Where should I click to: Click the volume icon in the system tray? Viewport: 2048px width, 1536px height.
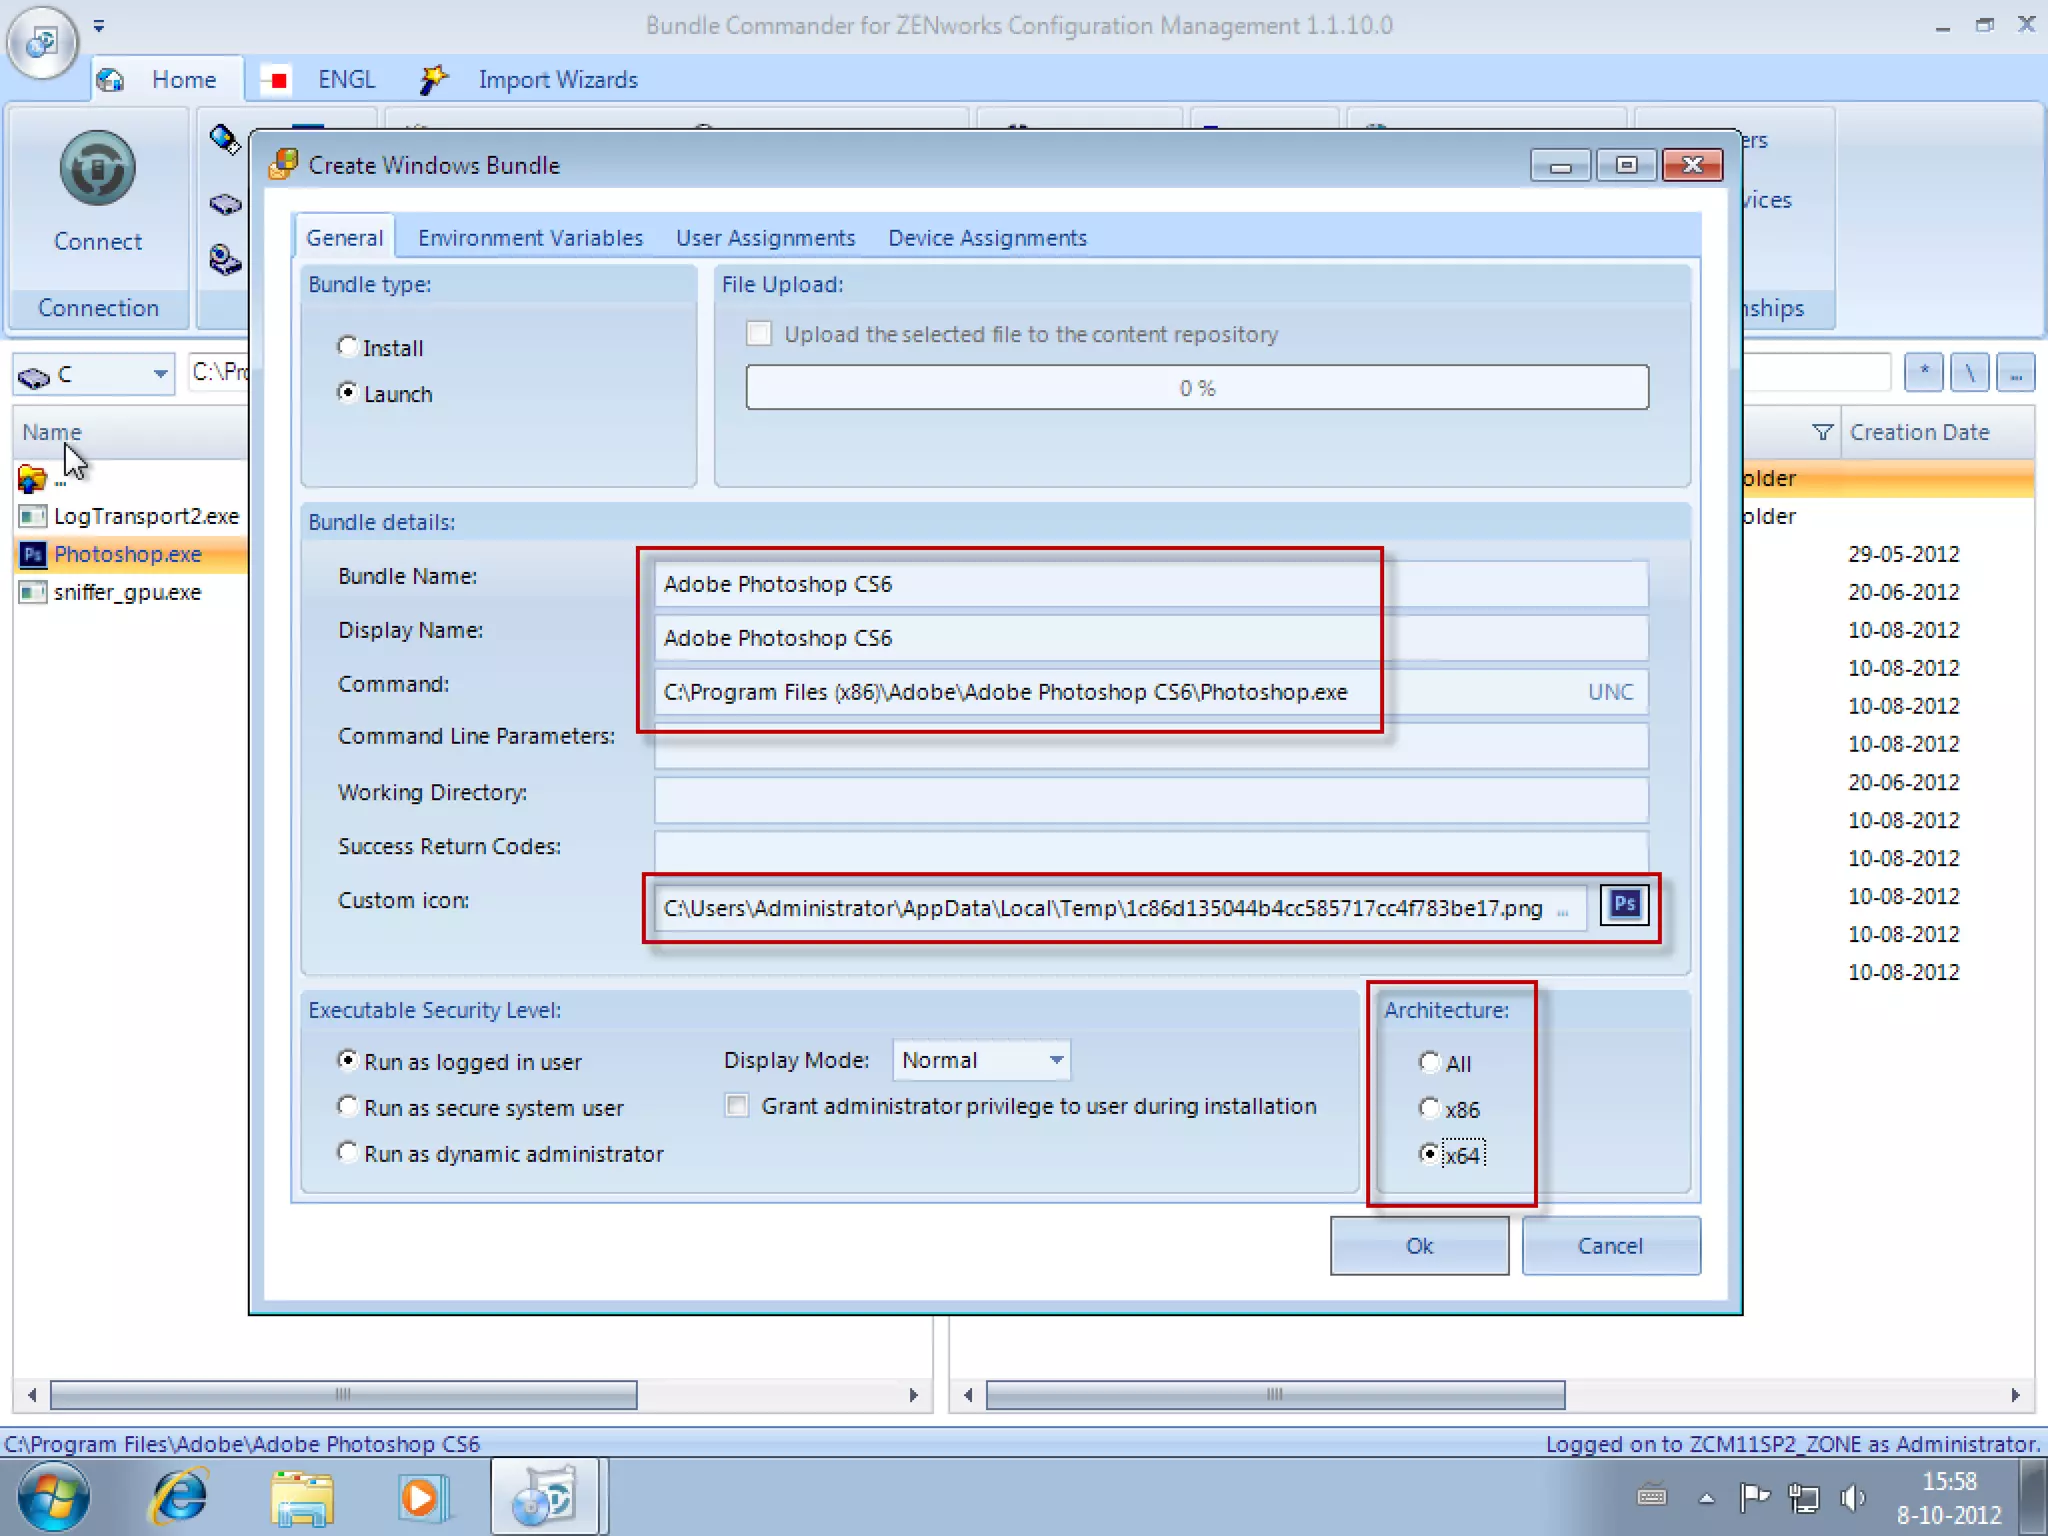point(1852,1497)
